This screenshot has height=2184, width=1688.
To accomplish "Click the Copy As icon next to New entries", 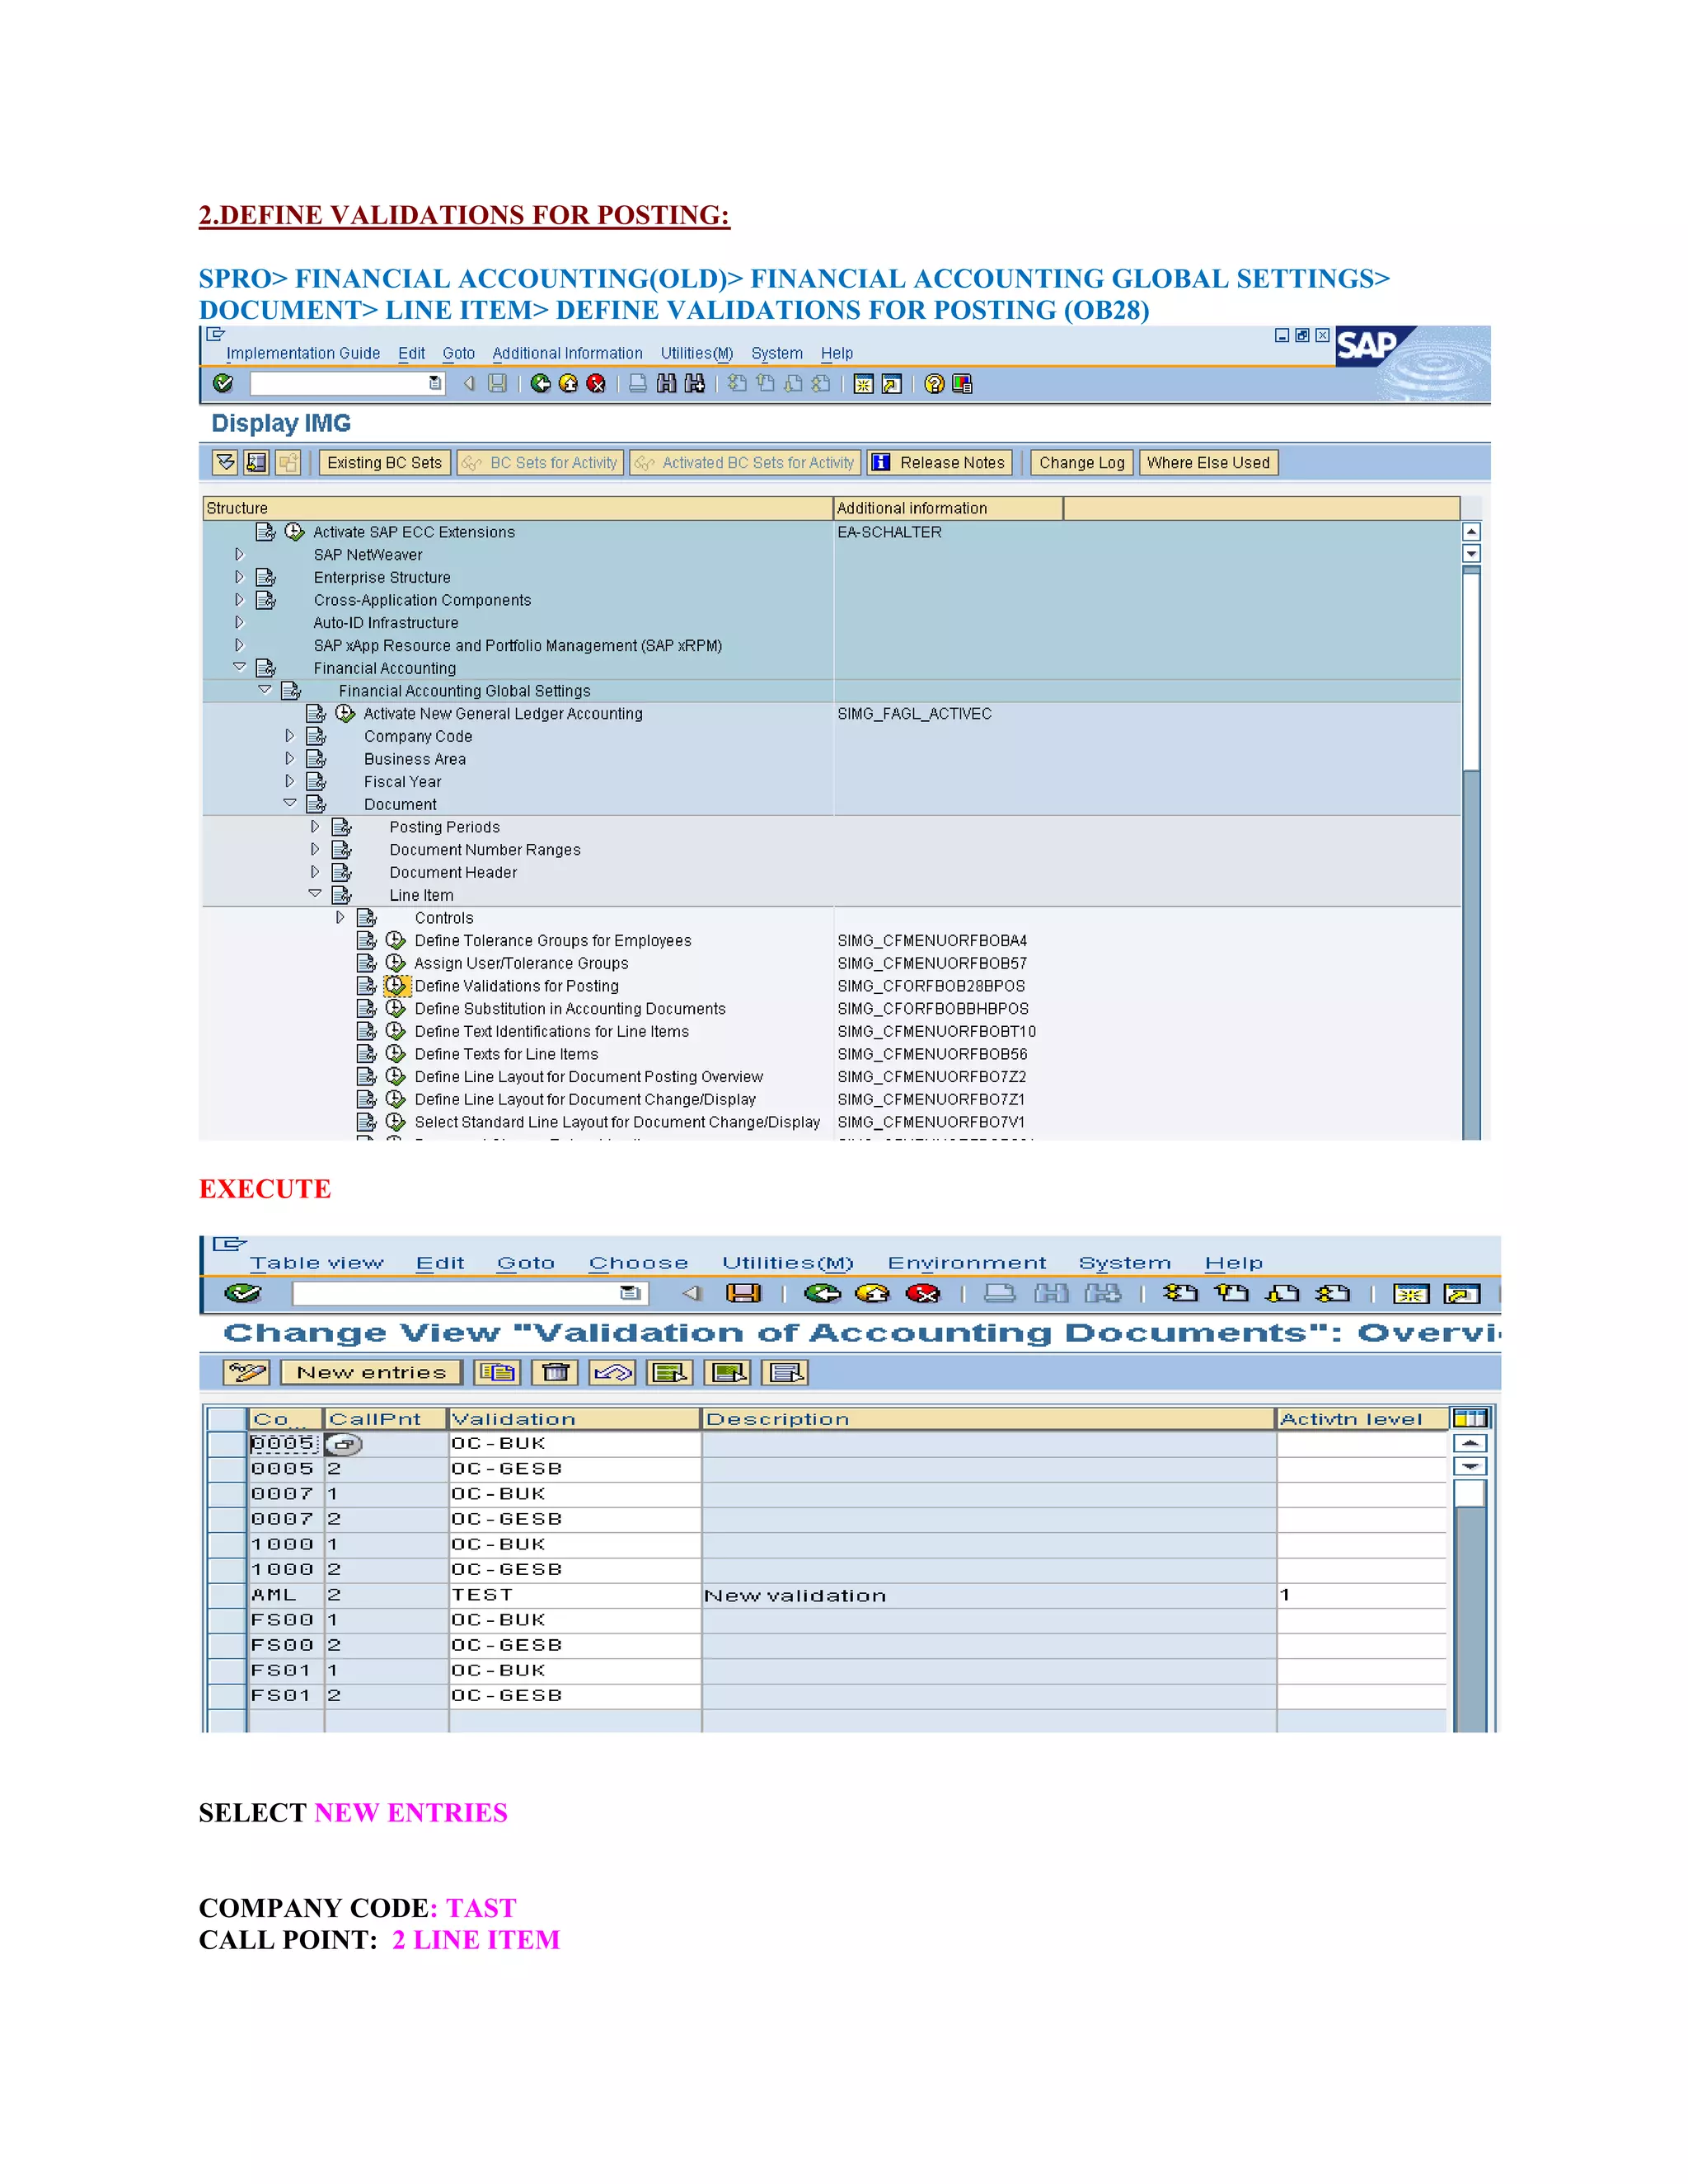I will point(498,1372).
